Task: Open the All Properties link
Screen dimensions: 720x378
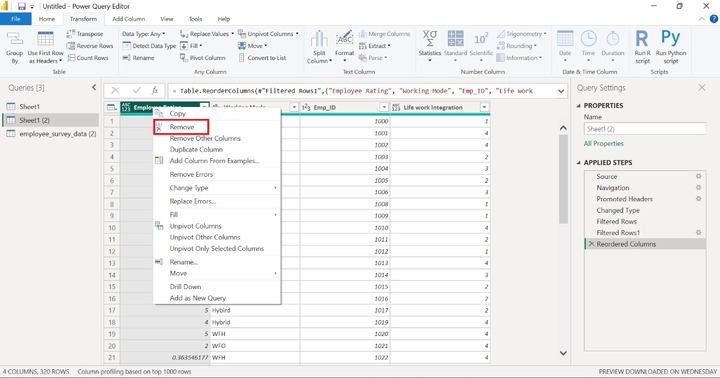Action: coord(603,144)
